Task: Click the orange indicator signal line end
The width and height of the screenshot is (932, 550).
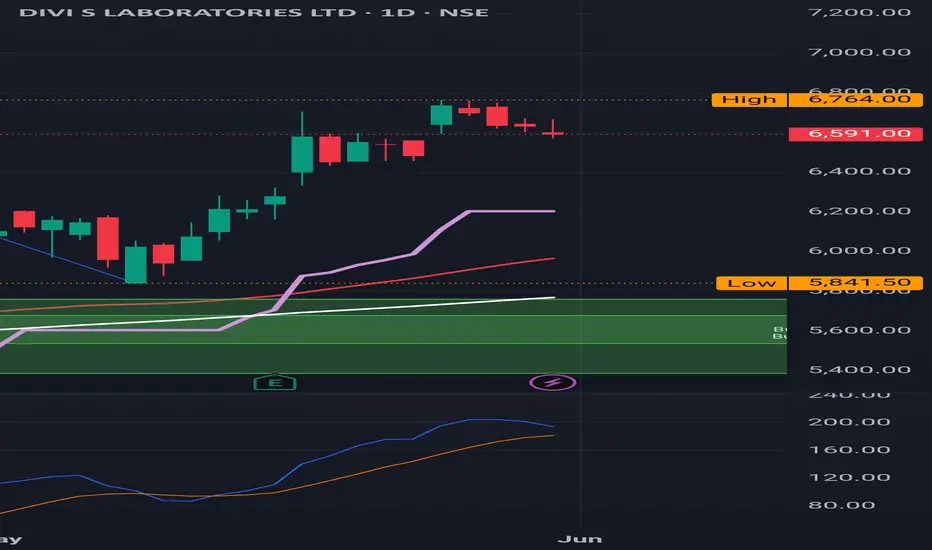Action: click(552, 436)
